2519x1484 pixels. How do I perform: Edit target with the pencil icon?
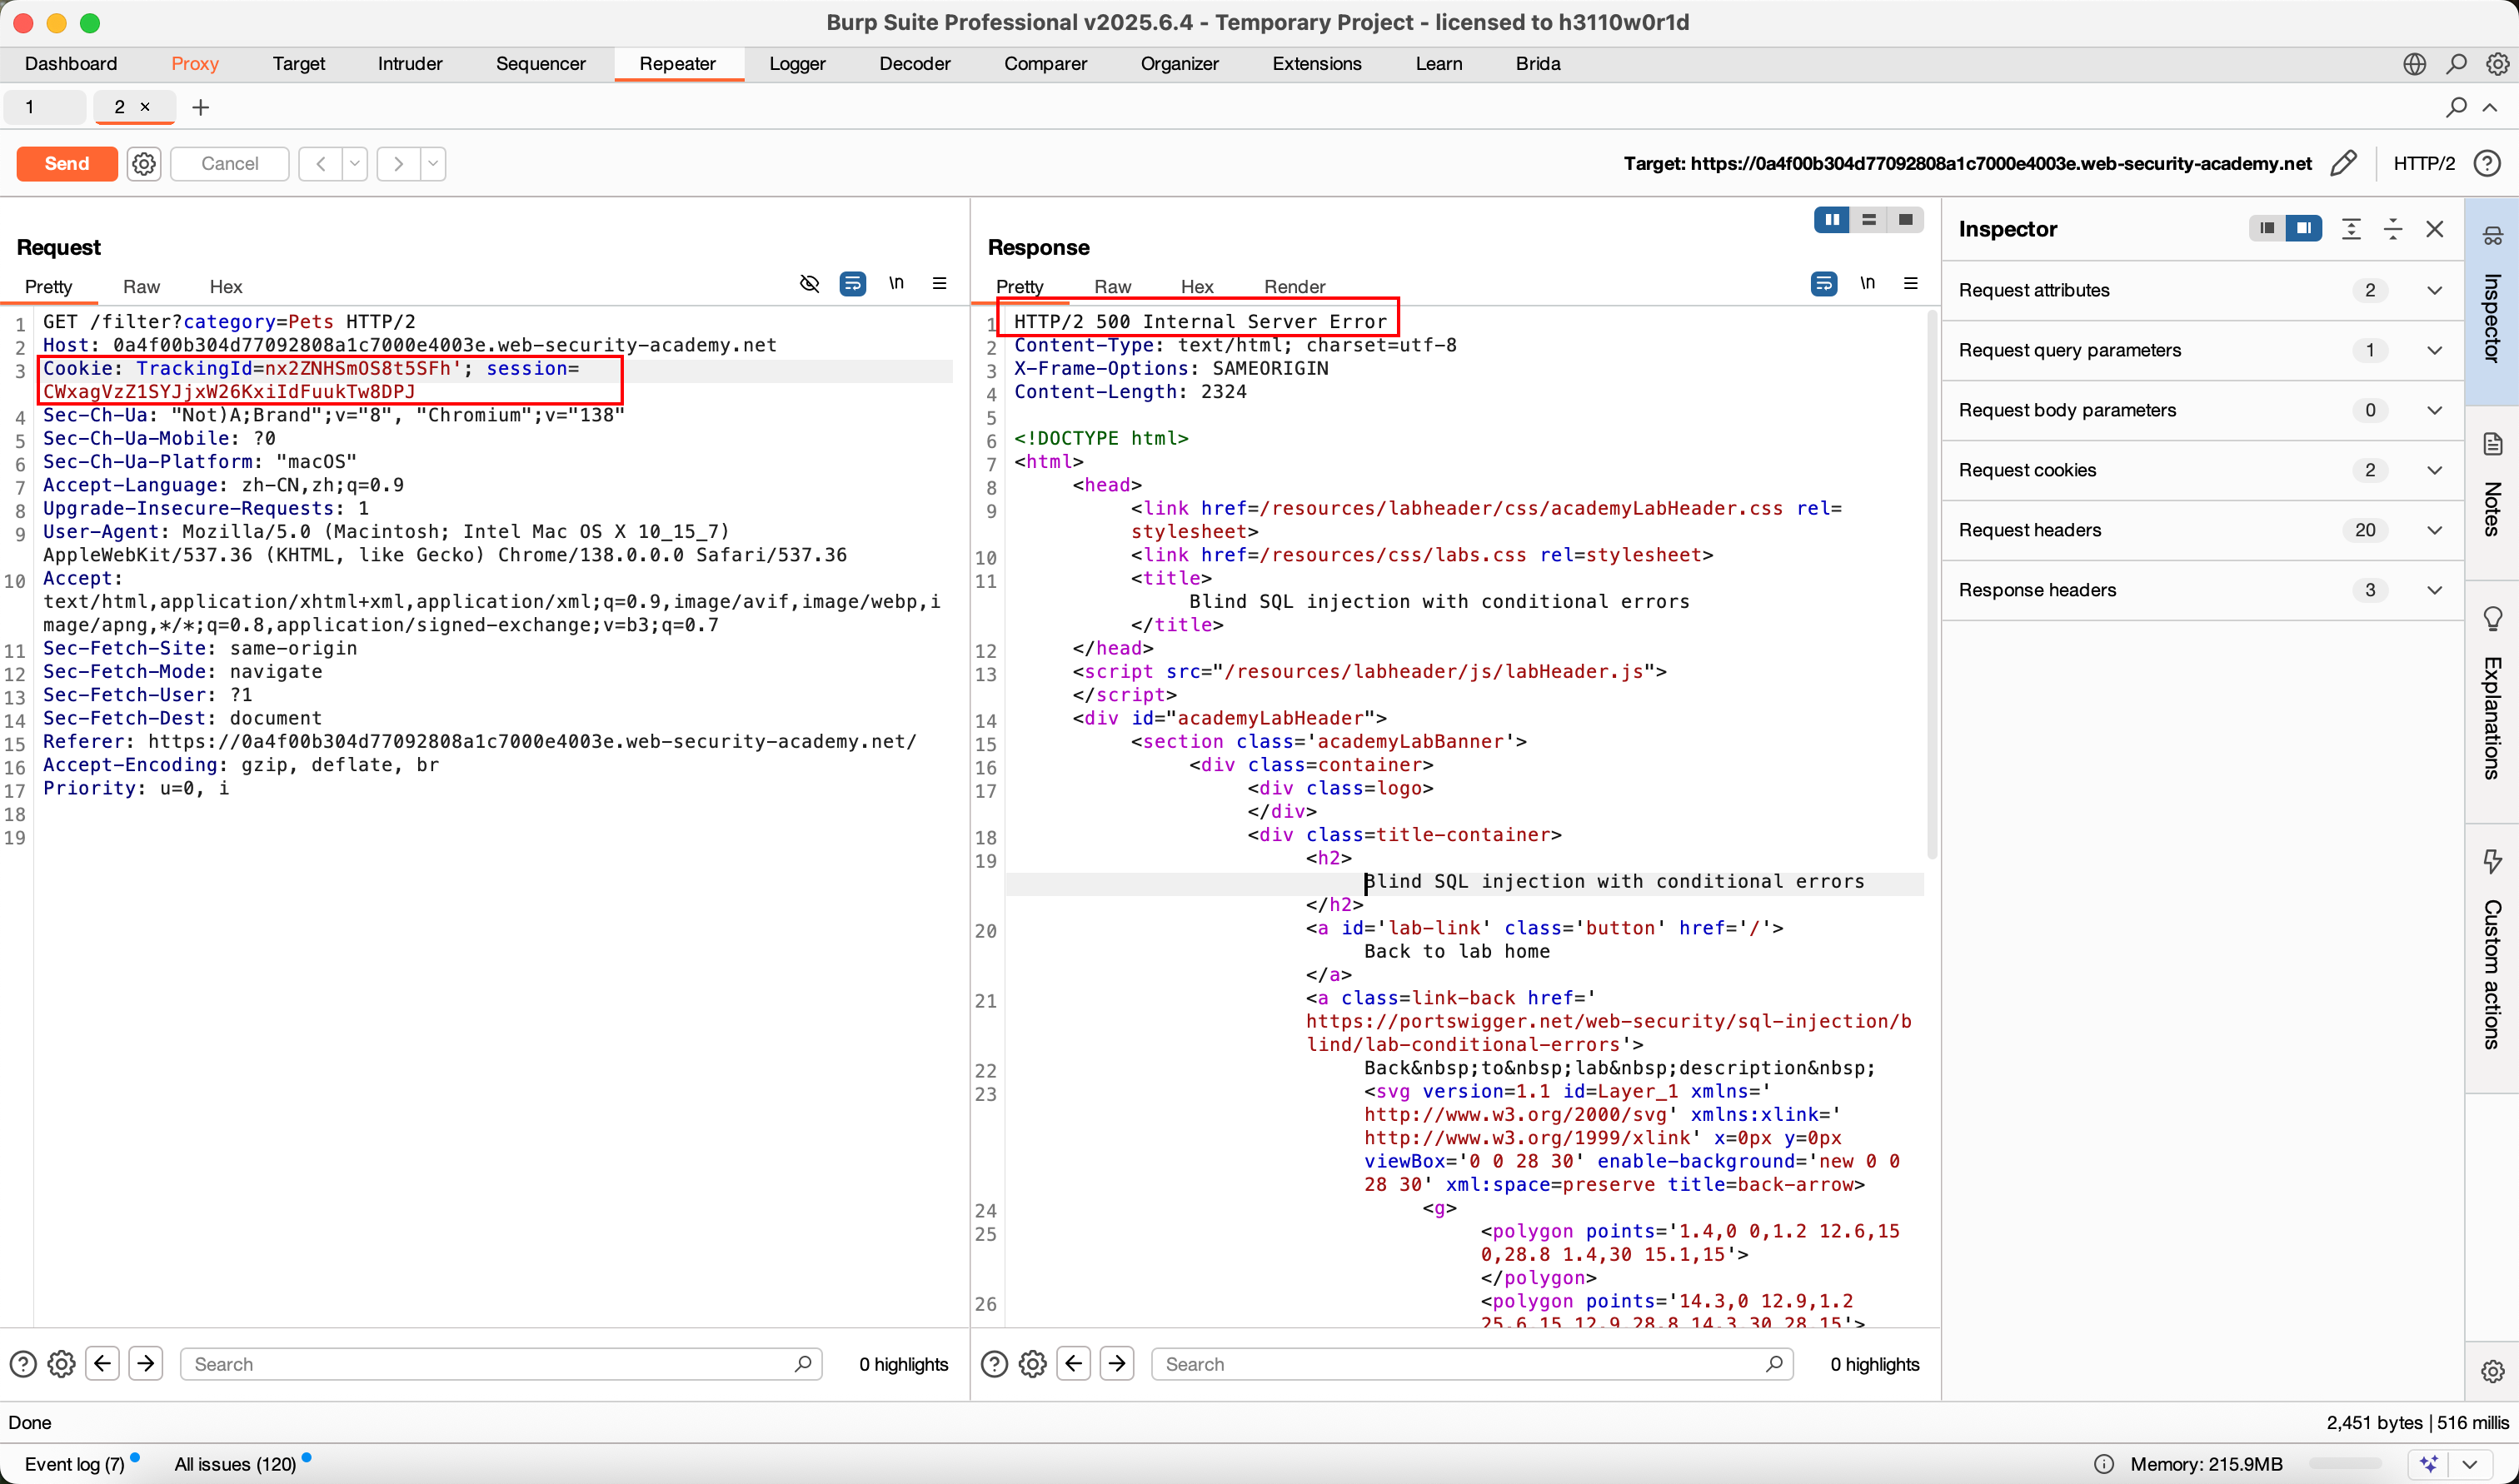coord(2343,163)
